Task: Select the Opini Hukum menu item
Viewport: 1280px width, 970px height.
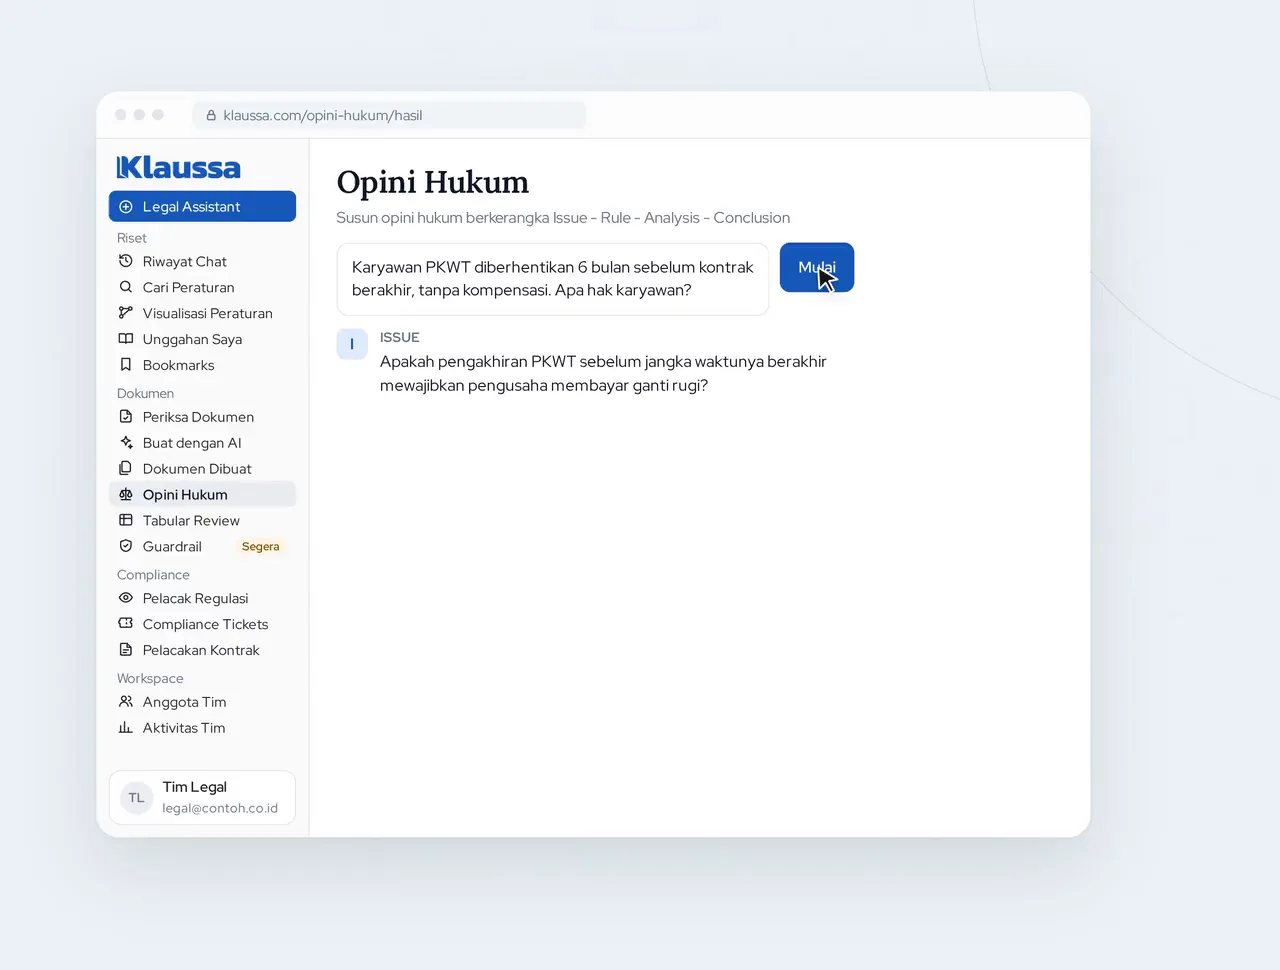Action: (202, 495)
